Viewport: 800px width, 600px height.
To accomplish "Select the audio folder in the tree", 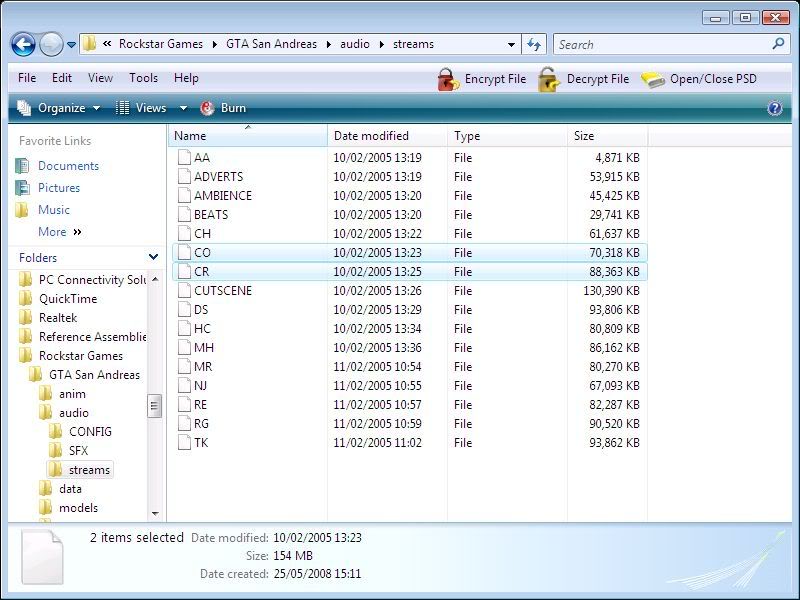I will pos(74,413).
